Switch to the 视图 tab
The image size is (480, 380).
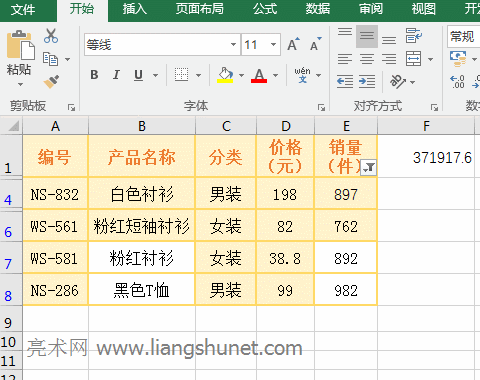click(x=423, y=9)
